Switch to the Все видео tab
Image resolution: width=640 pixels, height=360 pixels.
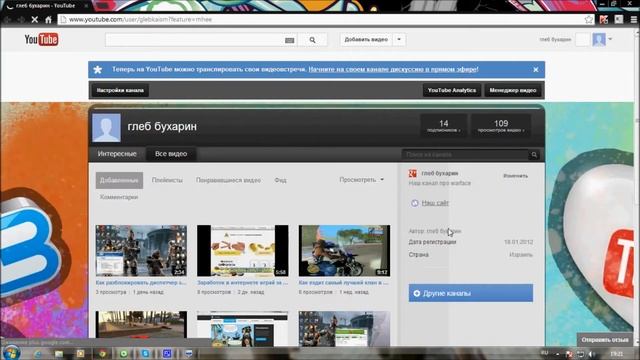tap(171, 154)
